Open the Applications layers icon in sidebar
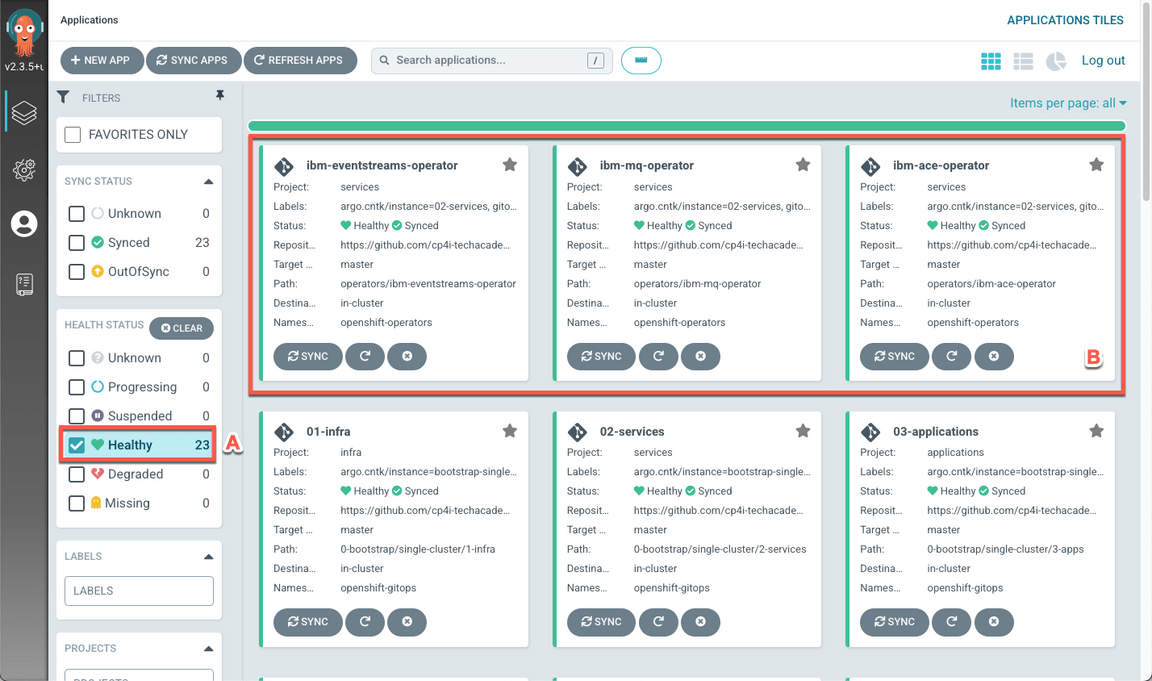1152x681 pixels. click(x=24, y=113)
